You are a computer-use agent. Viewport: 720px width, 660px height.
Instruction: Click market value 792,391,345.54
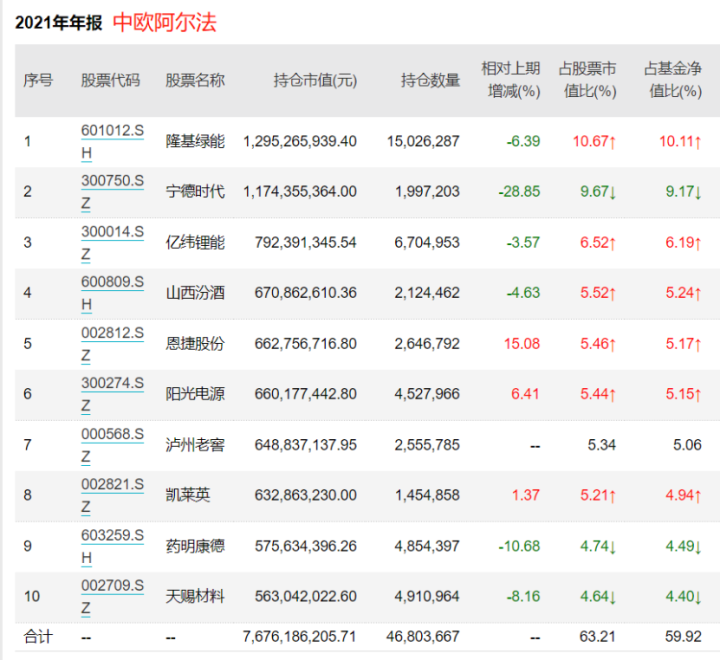point(306,243)
